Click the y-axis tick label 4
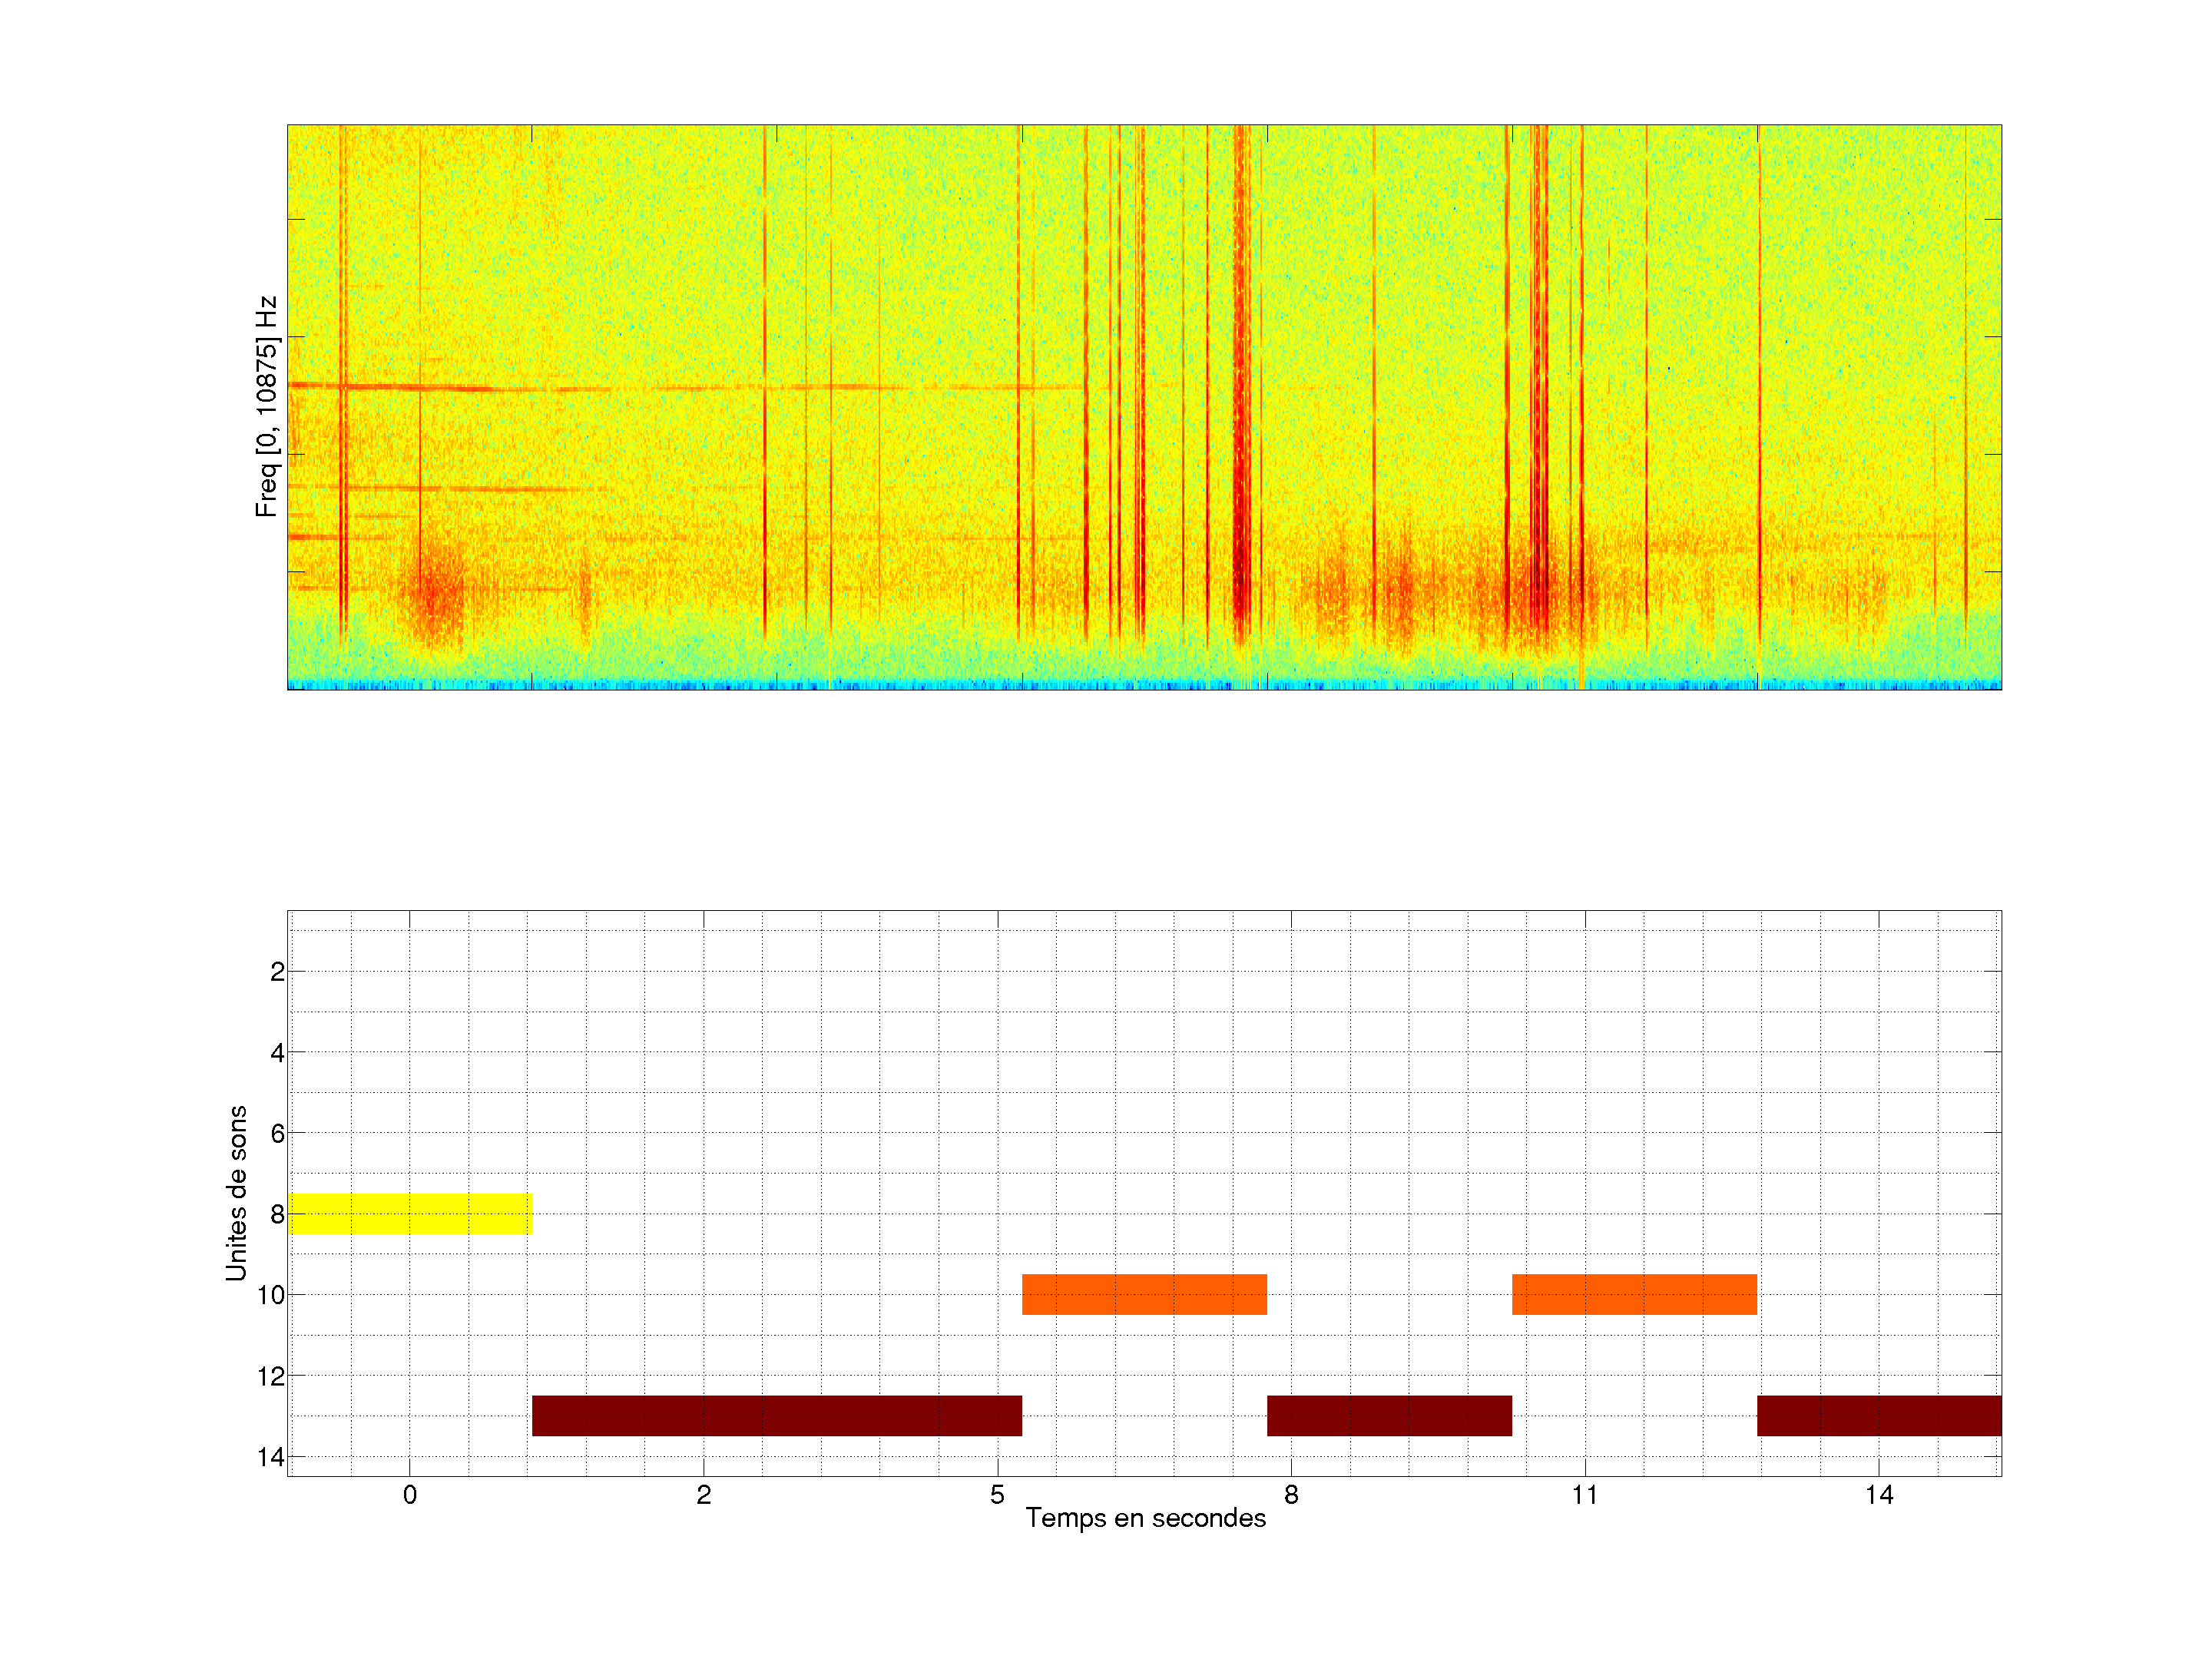 pos(277,1052)
